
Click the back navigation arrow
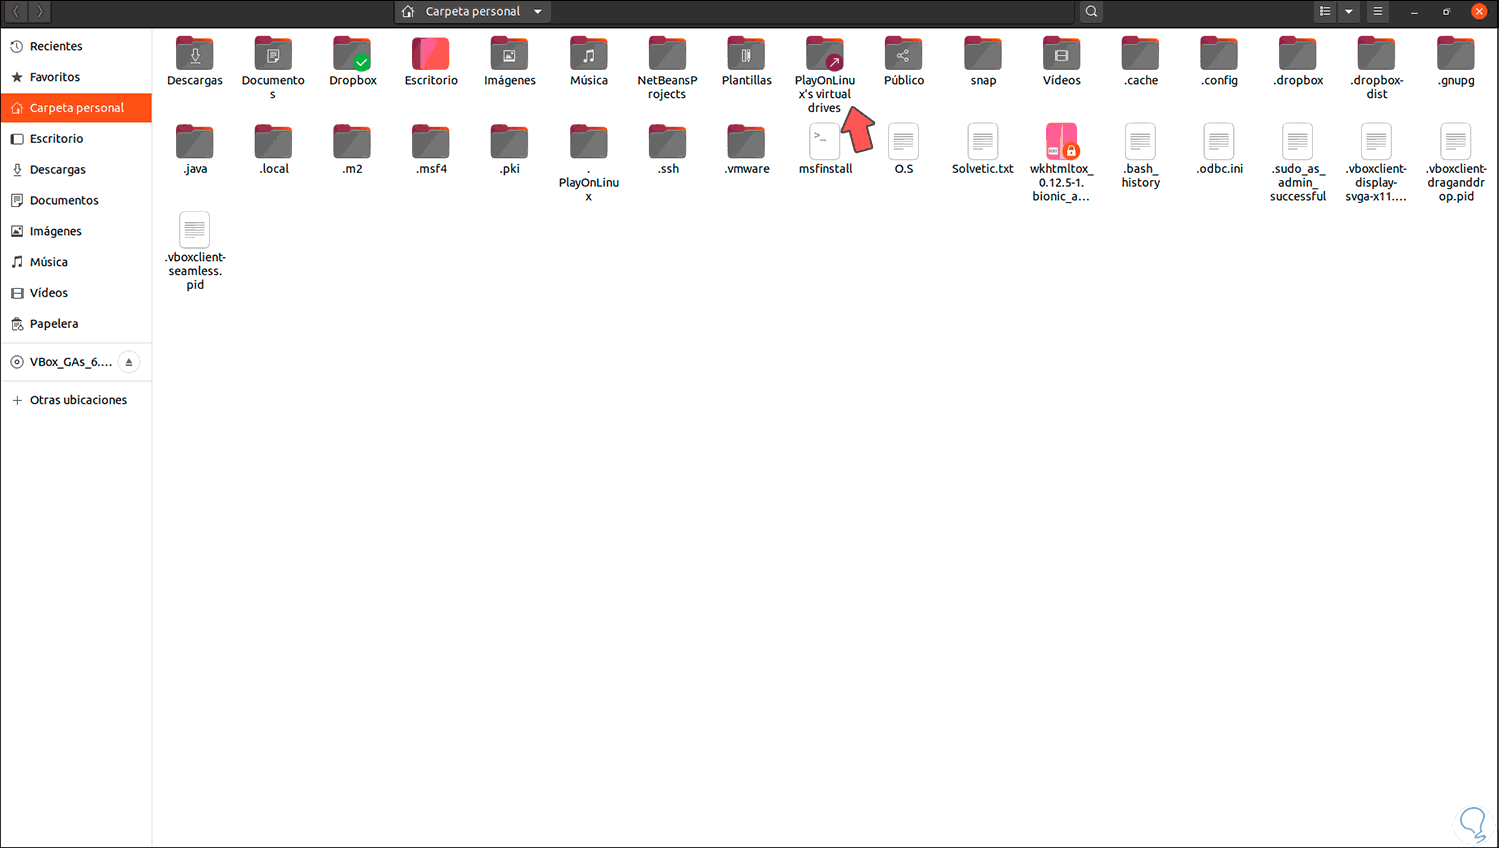(x=15, y=11)
